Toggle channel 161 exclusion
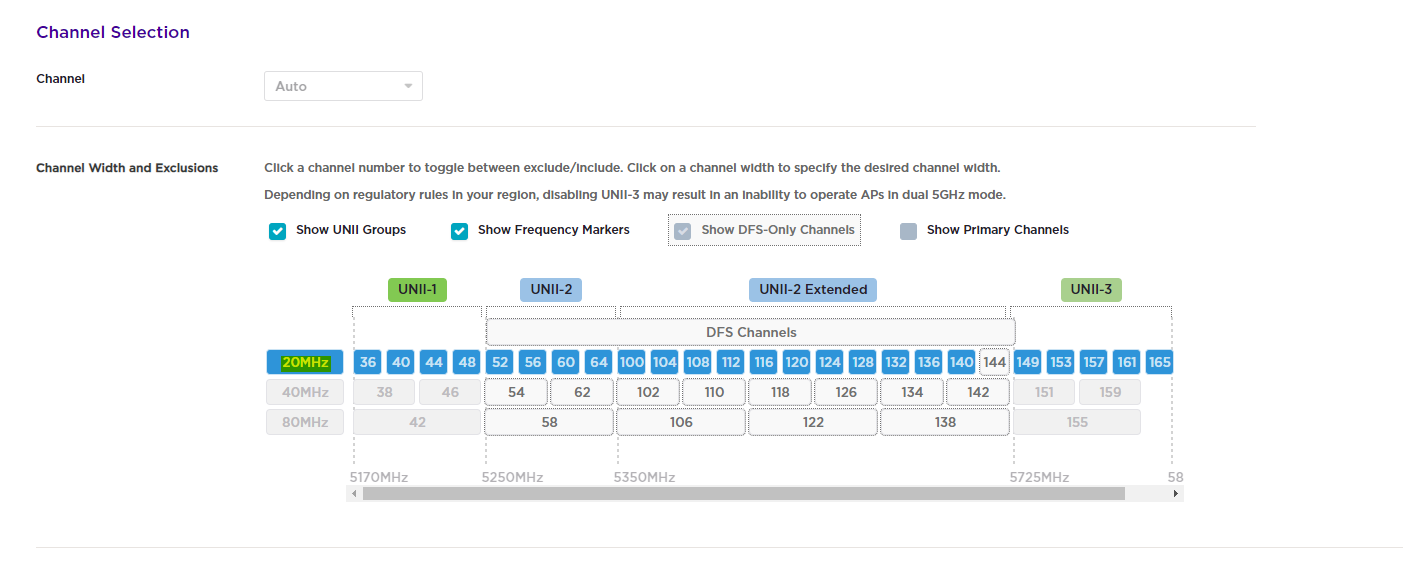 coord(1126,362)
